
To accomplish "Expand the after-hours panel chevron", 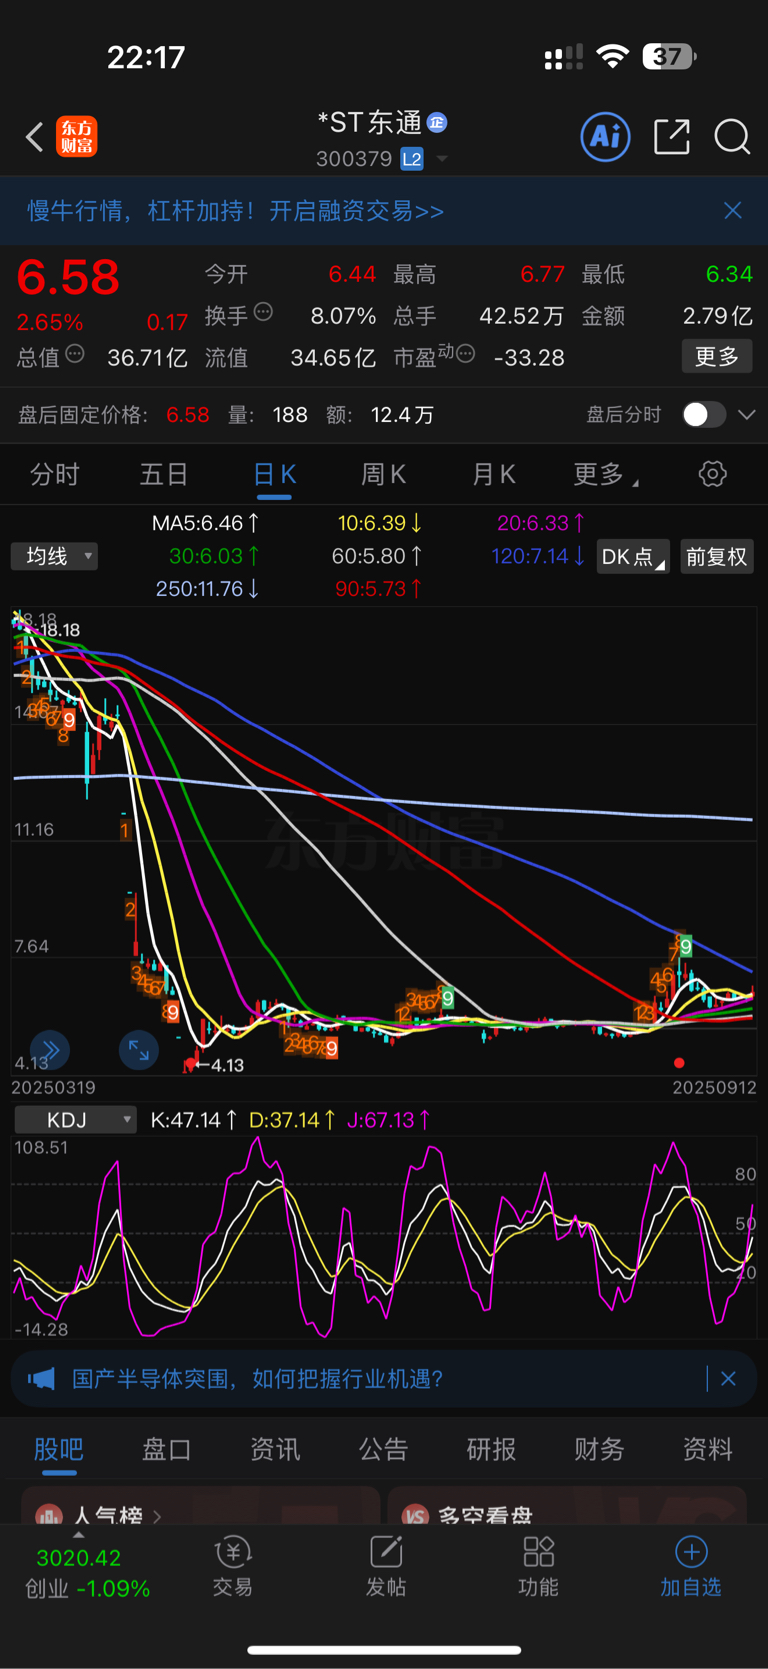I will (x=746, y=414).
